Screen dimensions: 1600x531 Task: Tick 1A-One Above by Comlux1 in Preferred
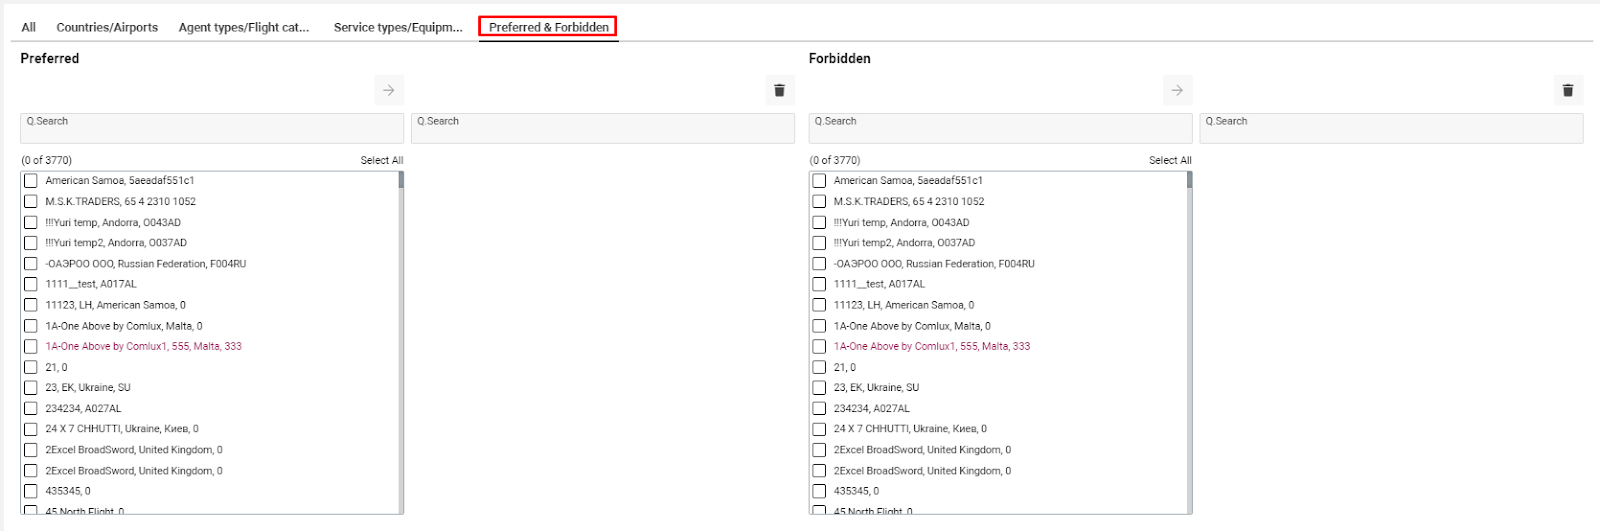click(31, 347)
